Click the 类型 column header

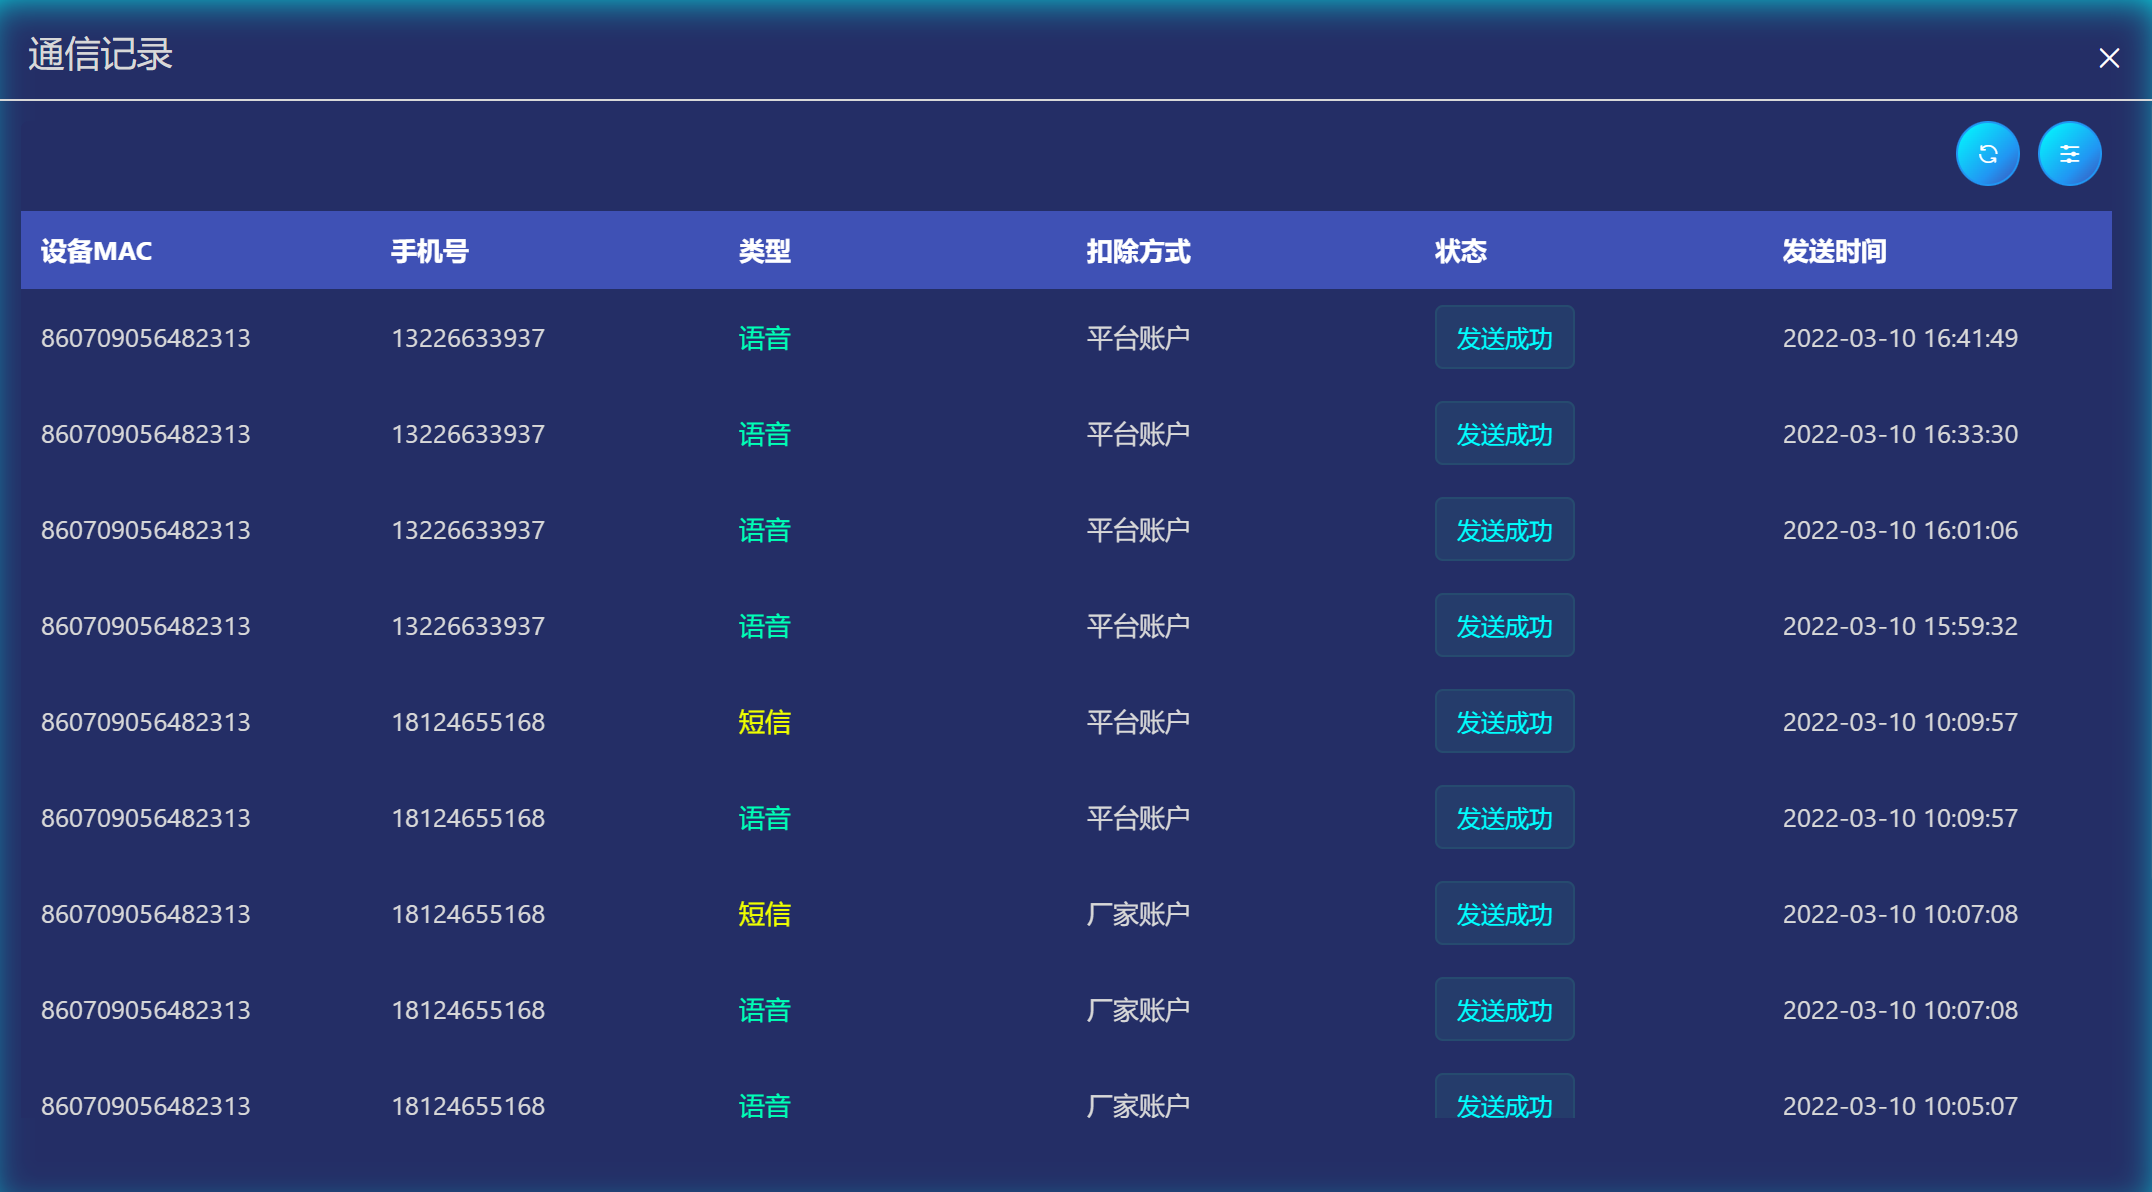point(764,251)
